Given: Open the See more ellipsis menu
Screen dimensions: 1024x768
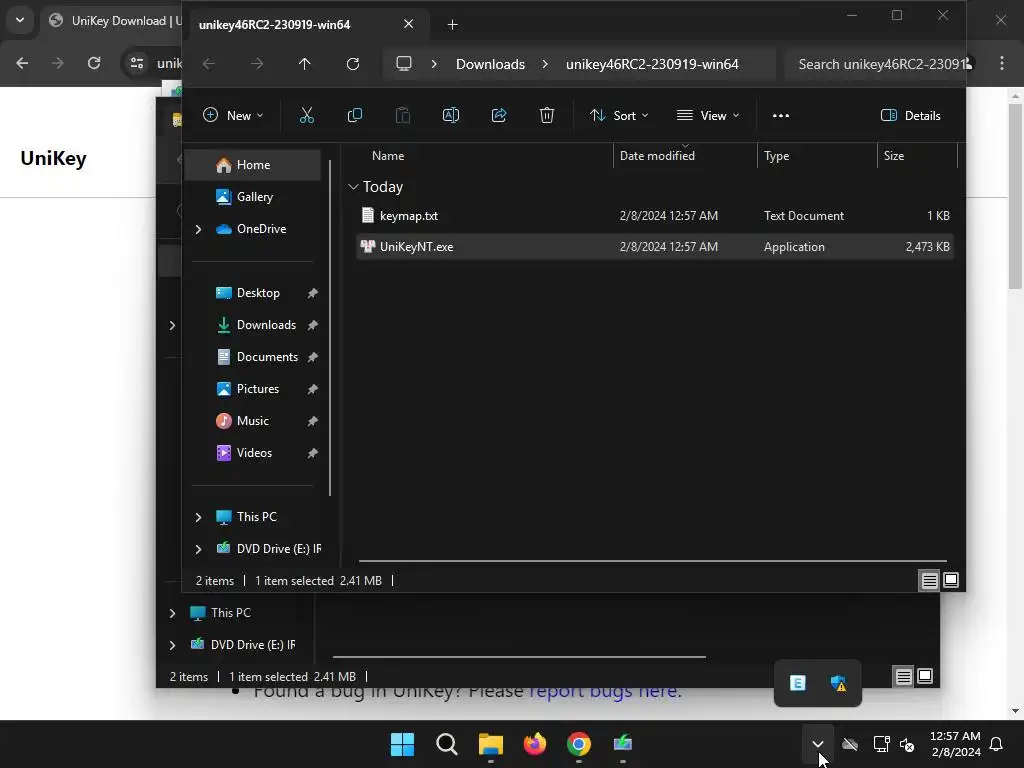Looking at the screenshot, I should 780,116.
